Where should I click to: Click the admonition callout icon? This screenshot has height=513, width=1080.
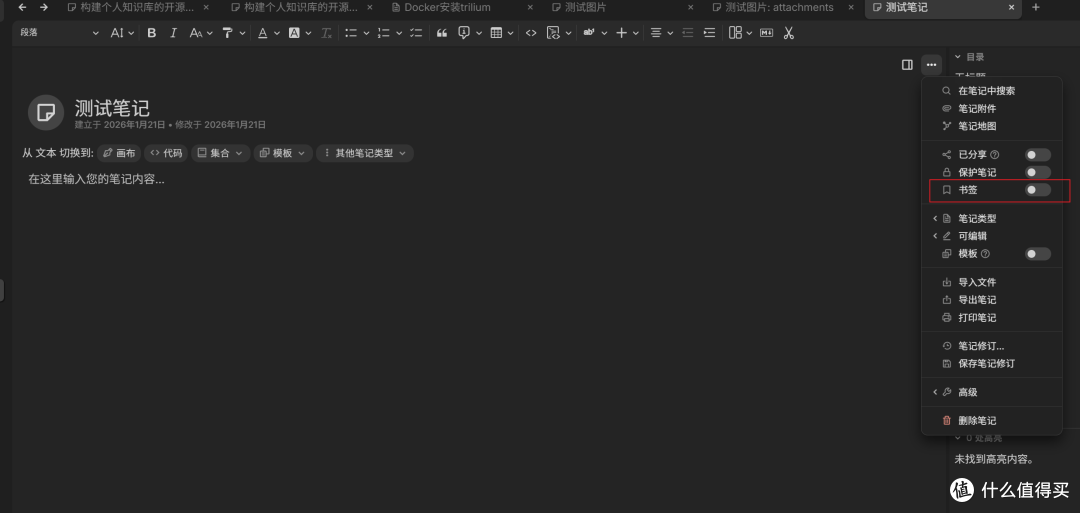point(464,32)
